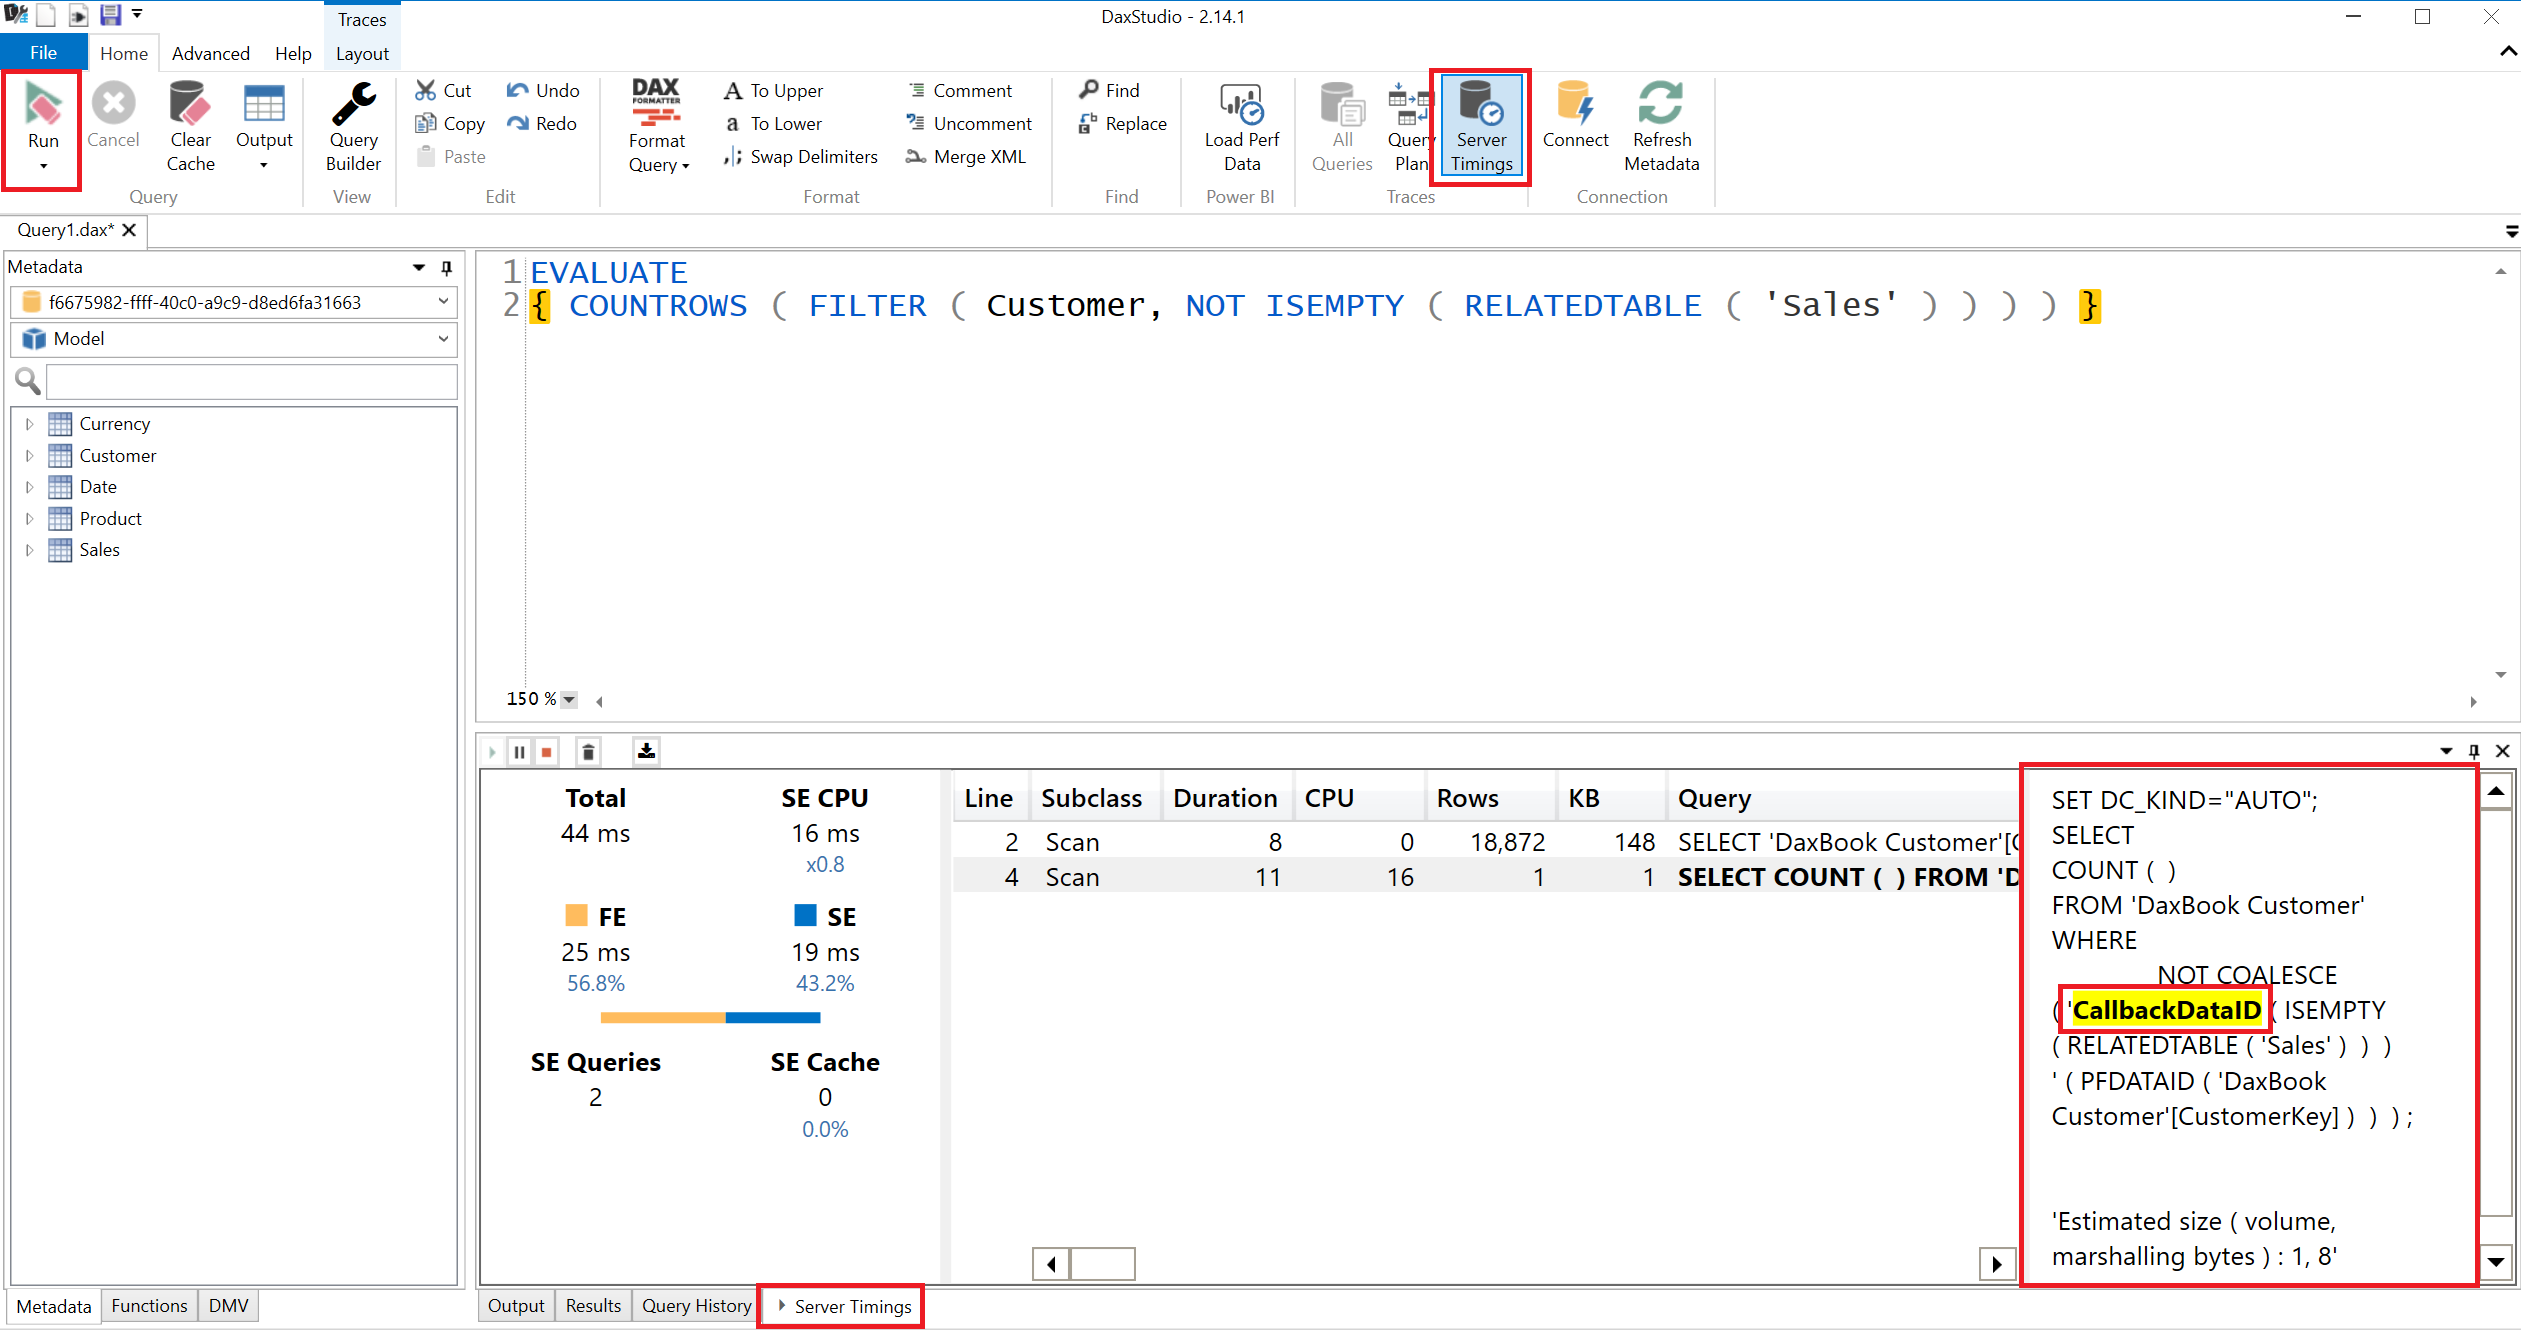This screenshot has width=2521, height=1330.
Task: Open the Metadata pane options arrow
Action: (x=419, y=267)
